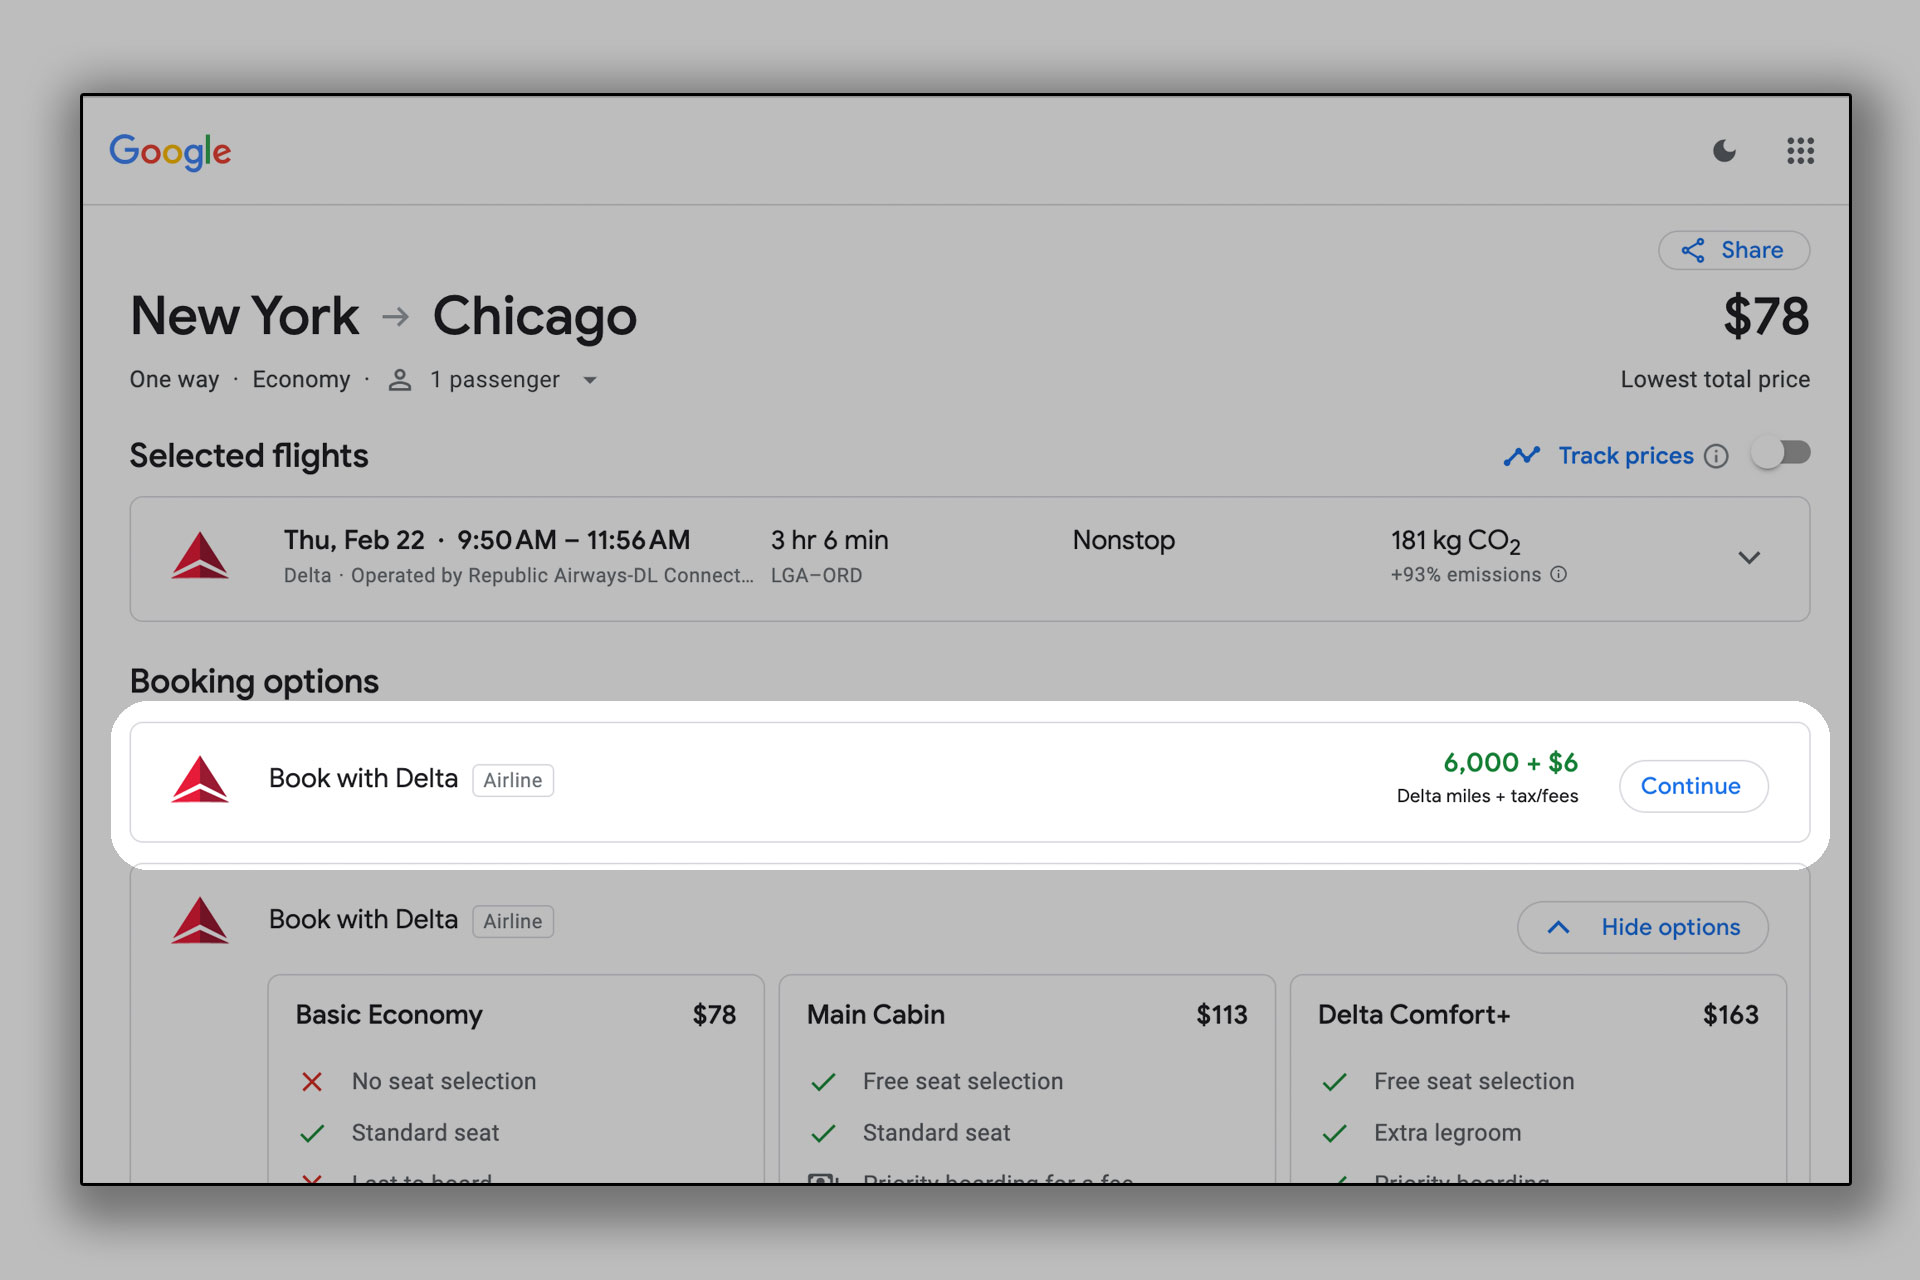Screen dimensions: 1920x1280
Task: Collapse fares with Hide options
Action: [1642, 927]
